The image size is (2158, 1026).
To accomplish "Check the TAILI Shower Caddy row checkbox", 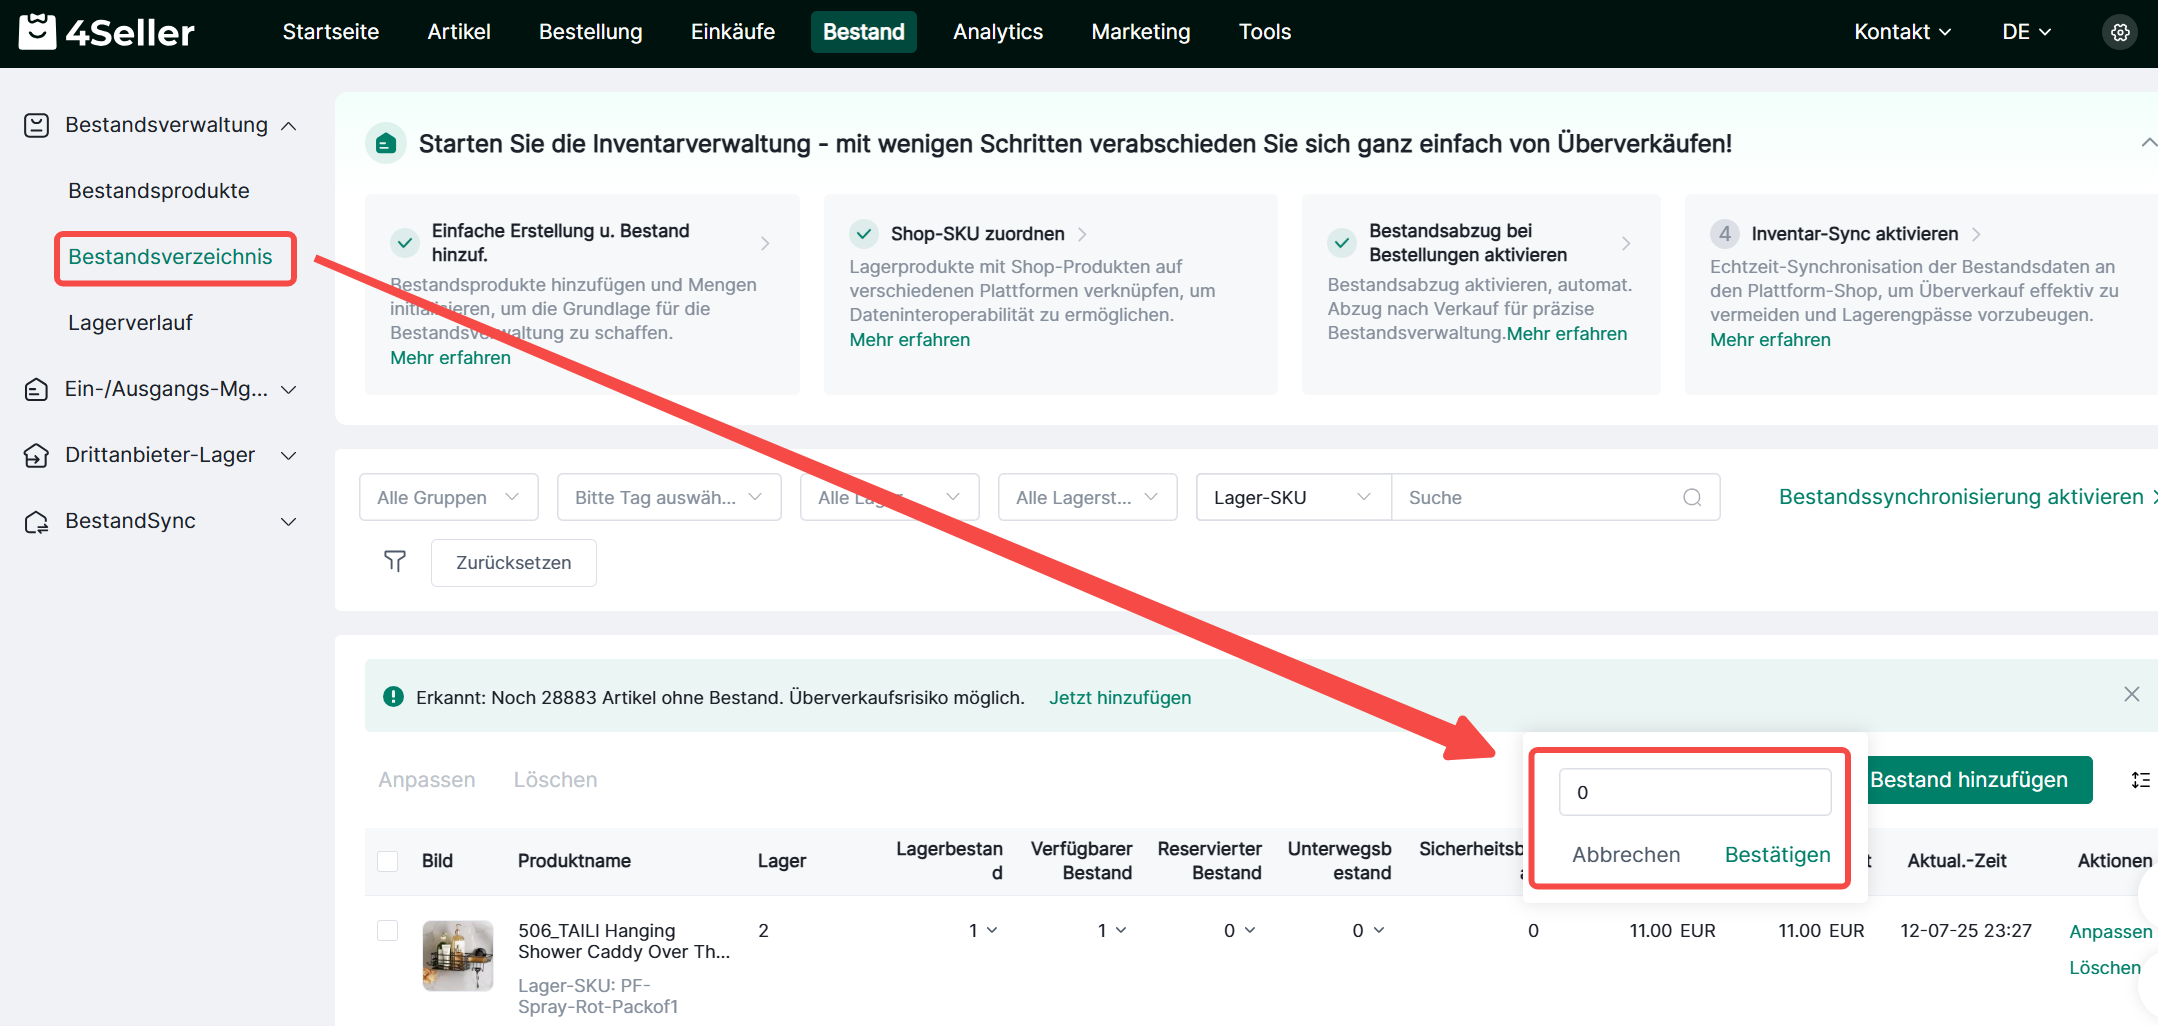I will (x=388, y=931).
